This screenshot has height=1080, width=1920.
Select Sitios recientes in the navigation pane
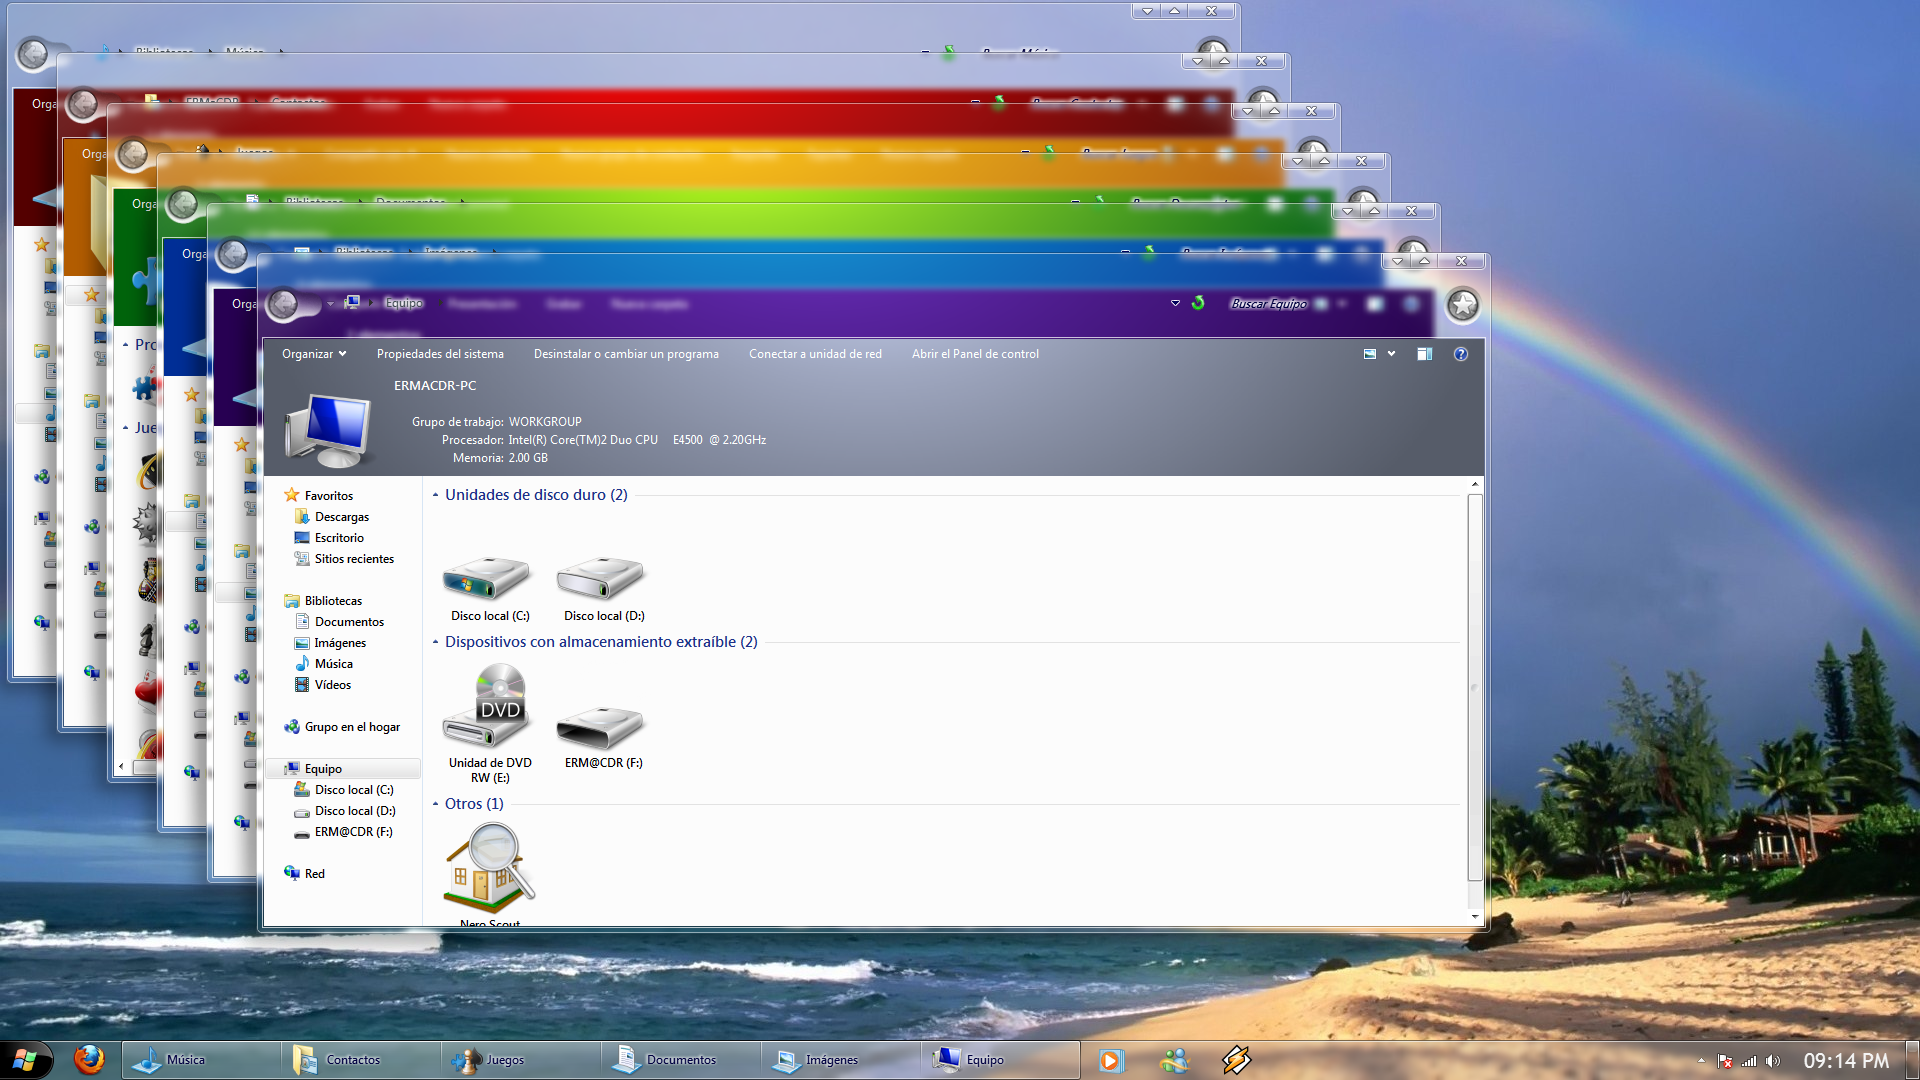tap(344, 559)
